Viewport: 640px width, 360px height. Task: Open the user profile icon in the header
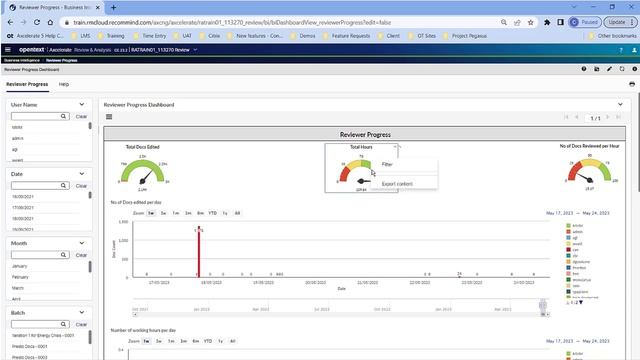point(634,50)
